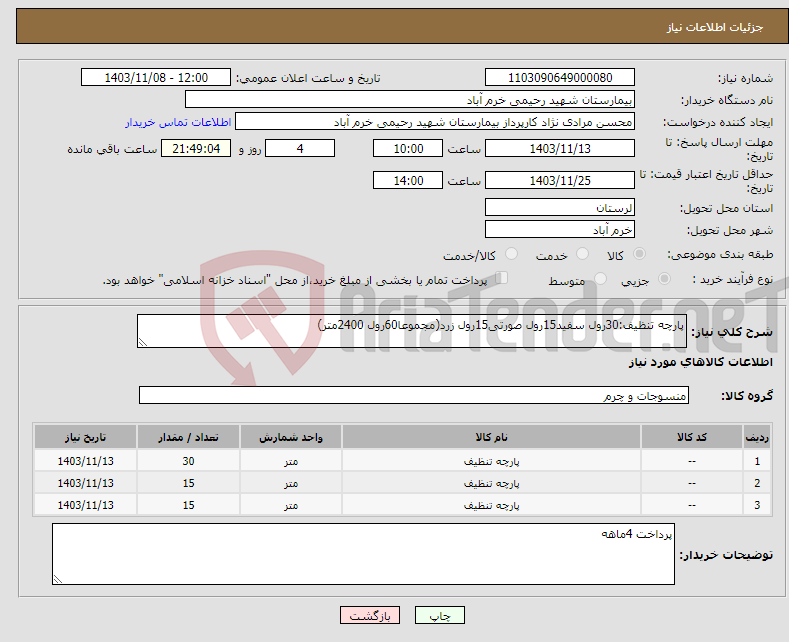Click the goods group field منسوجات و چرم
The width and height of the screenshot is (789, 642).
(414, 395)
